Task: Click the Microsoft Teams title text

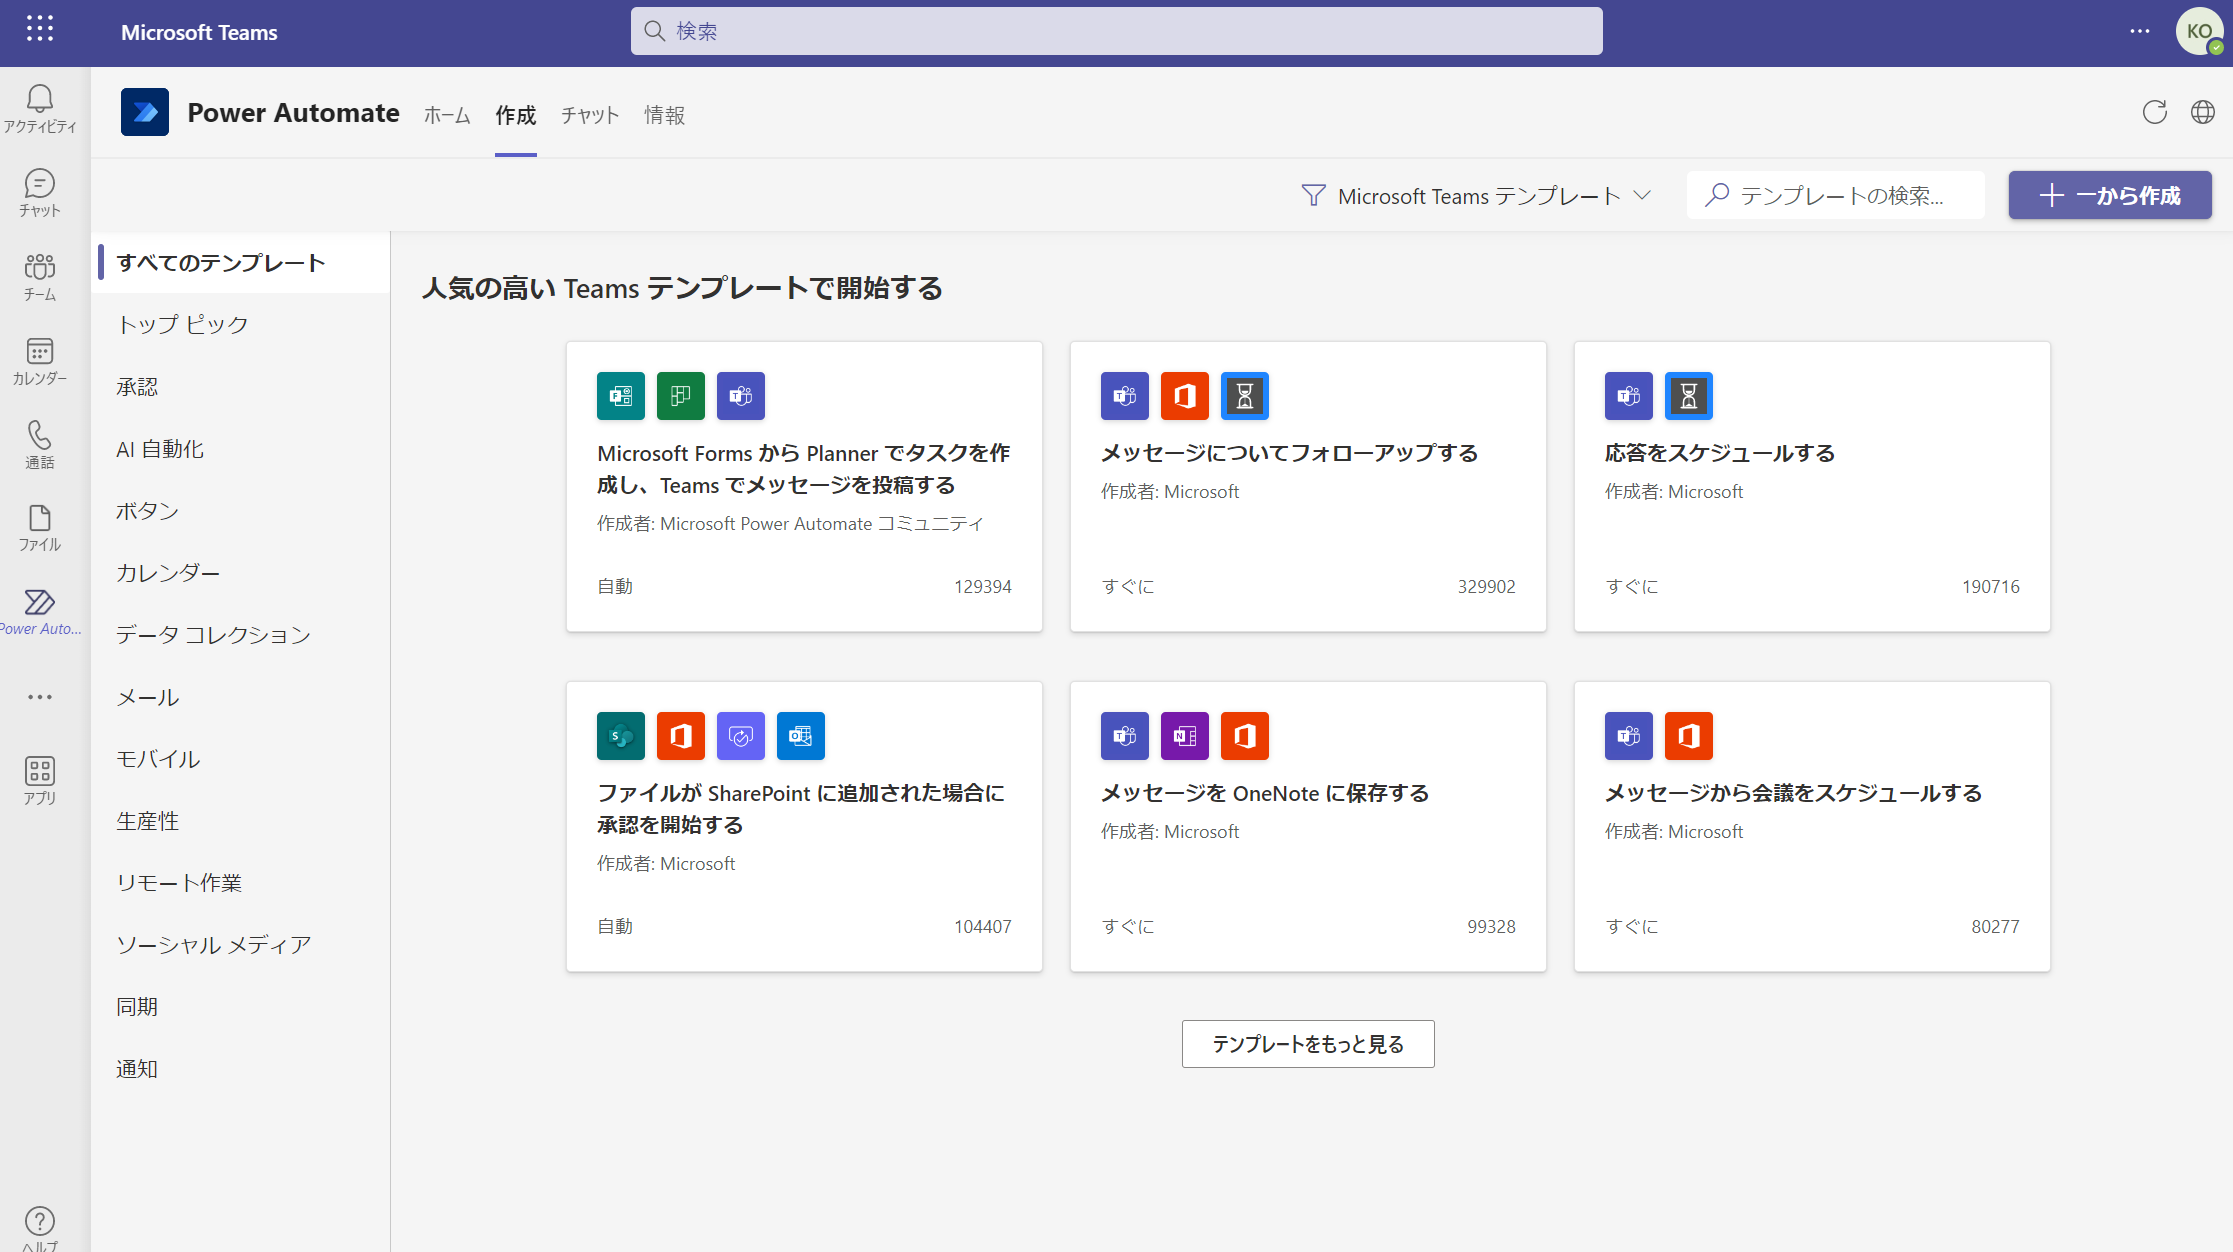Action: coord(199,32)
